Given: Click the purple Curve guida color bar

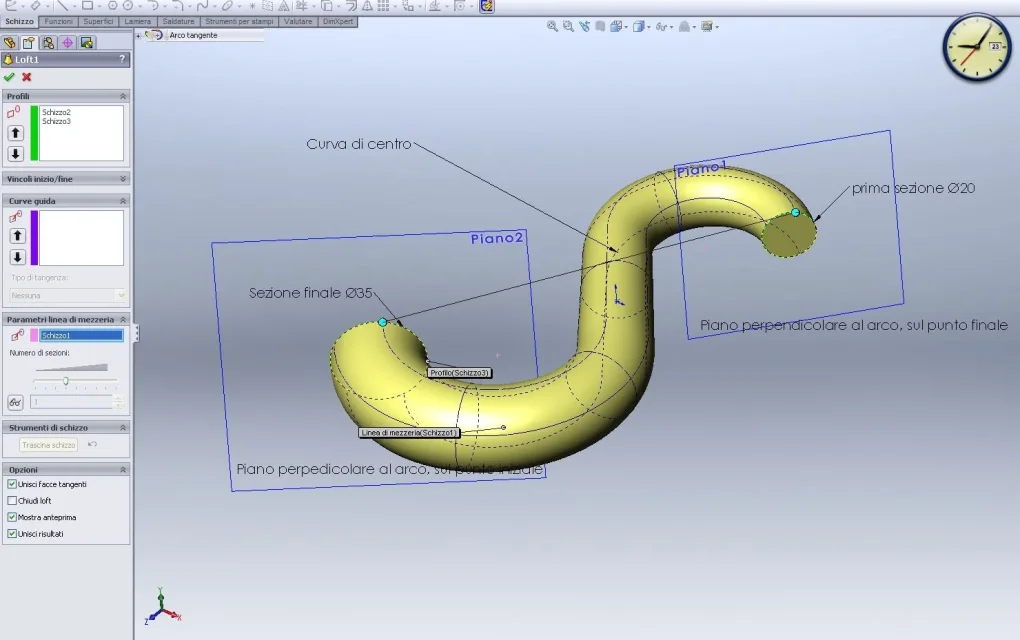Looking at the screenshot, I should [x=34, y=237].
